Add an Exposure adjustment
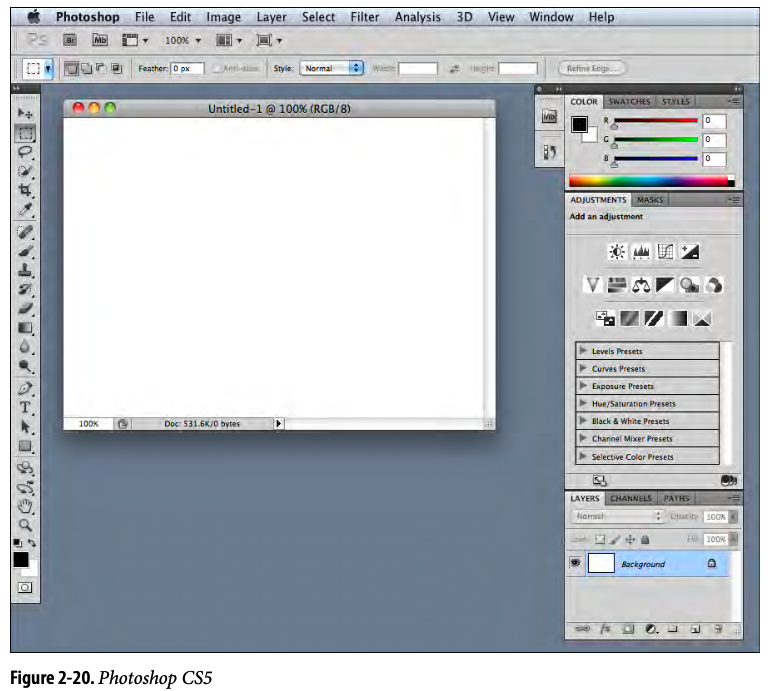This screenshot has width=770, height=691. [689, 252]
